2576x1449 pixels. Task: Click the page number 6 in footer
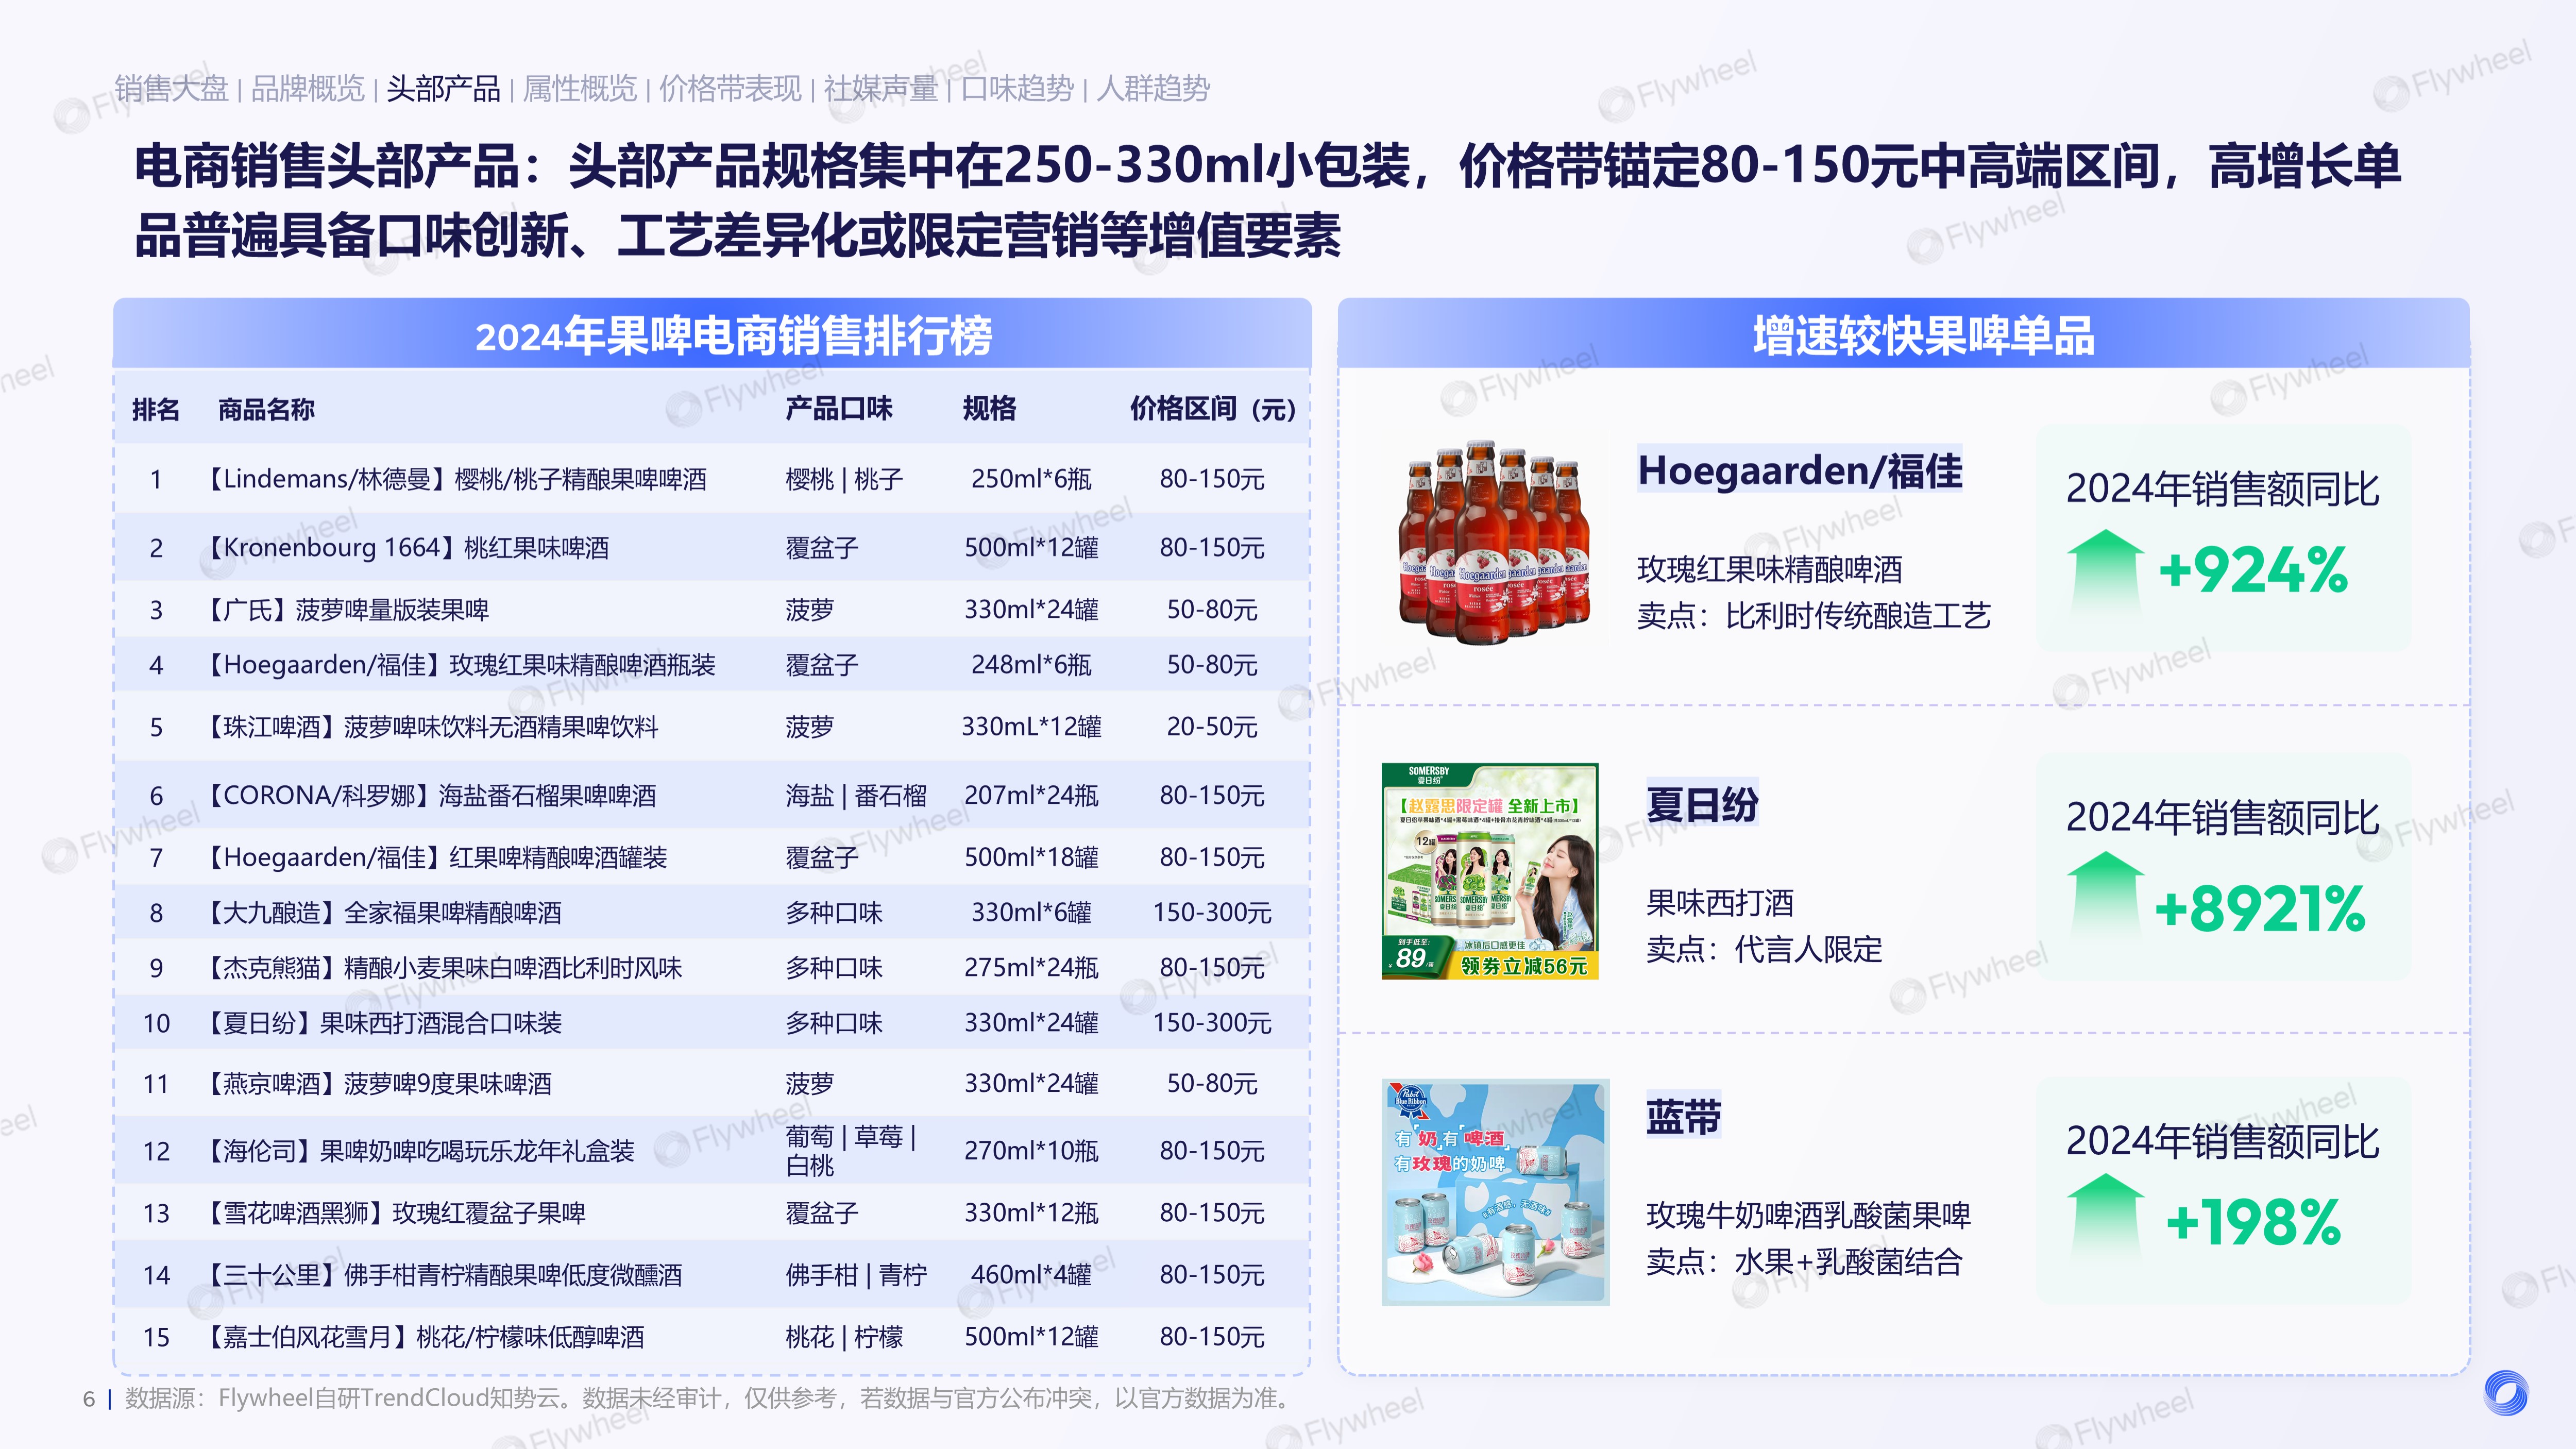[x=89, y=1399]
